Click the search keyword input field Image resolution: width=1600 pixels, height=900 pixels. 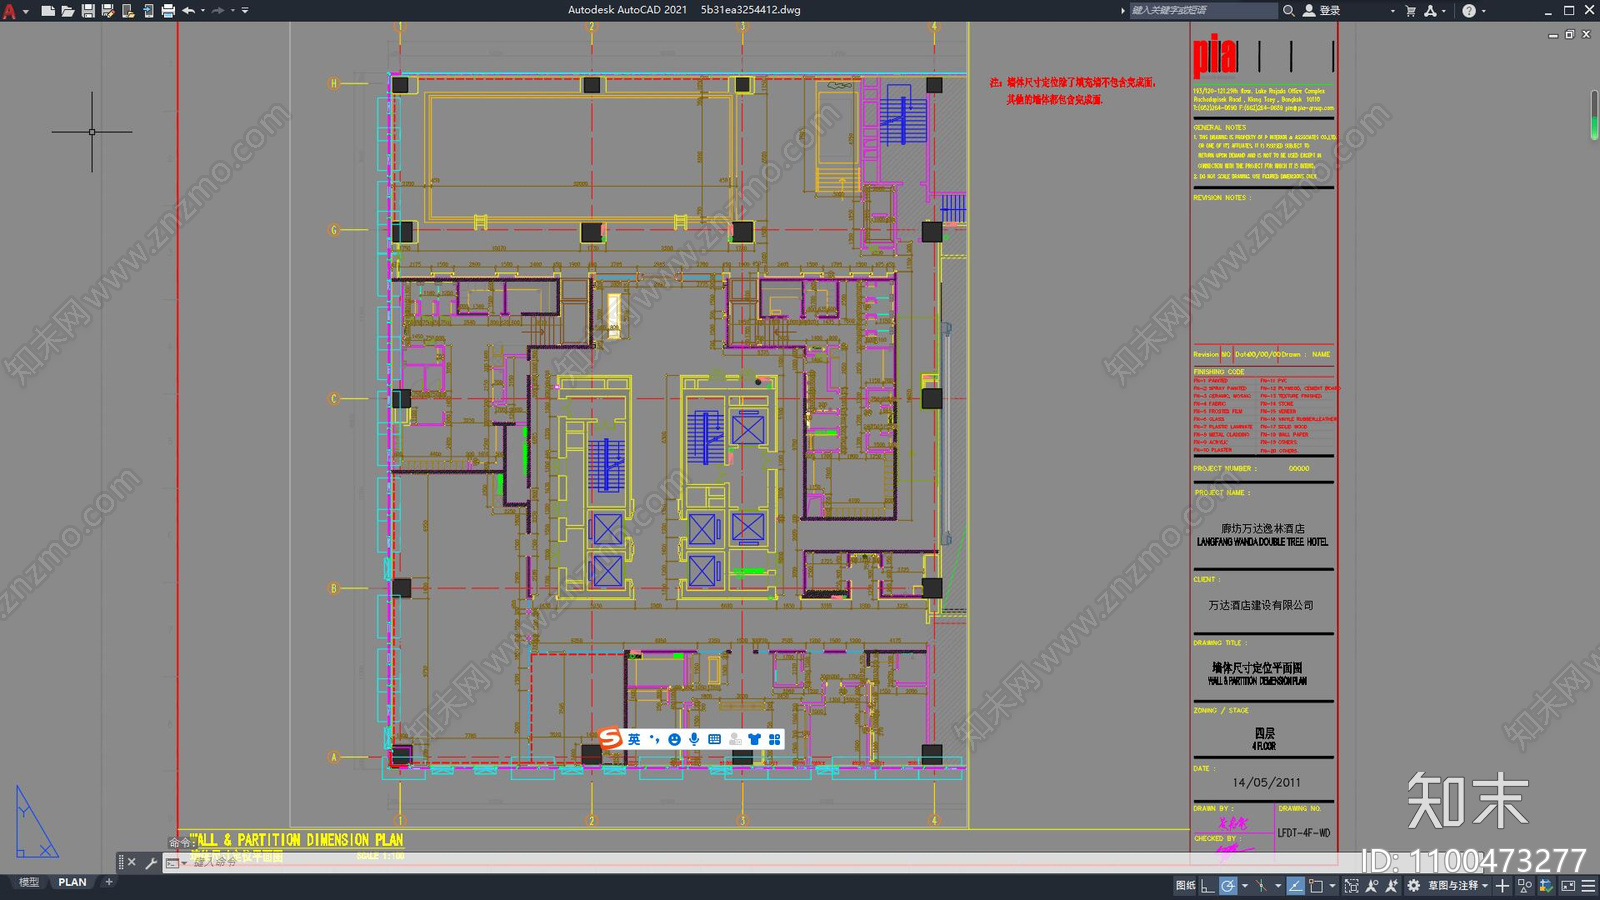[1203, 10]
